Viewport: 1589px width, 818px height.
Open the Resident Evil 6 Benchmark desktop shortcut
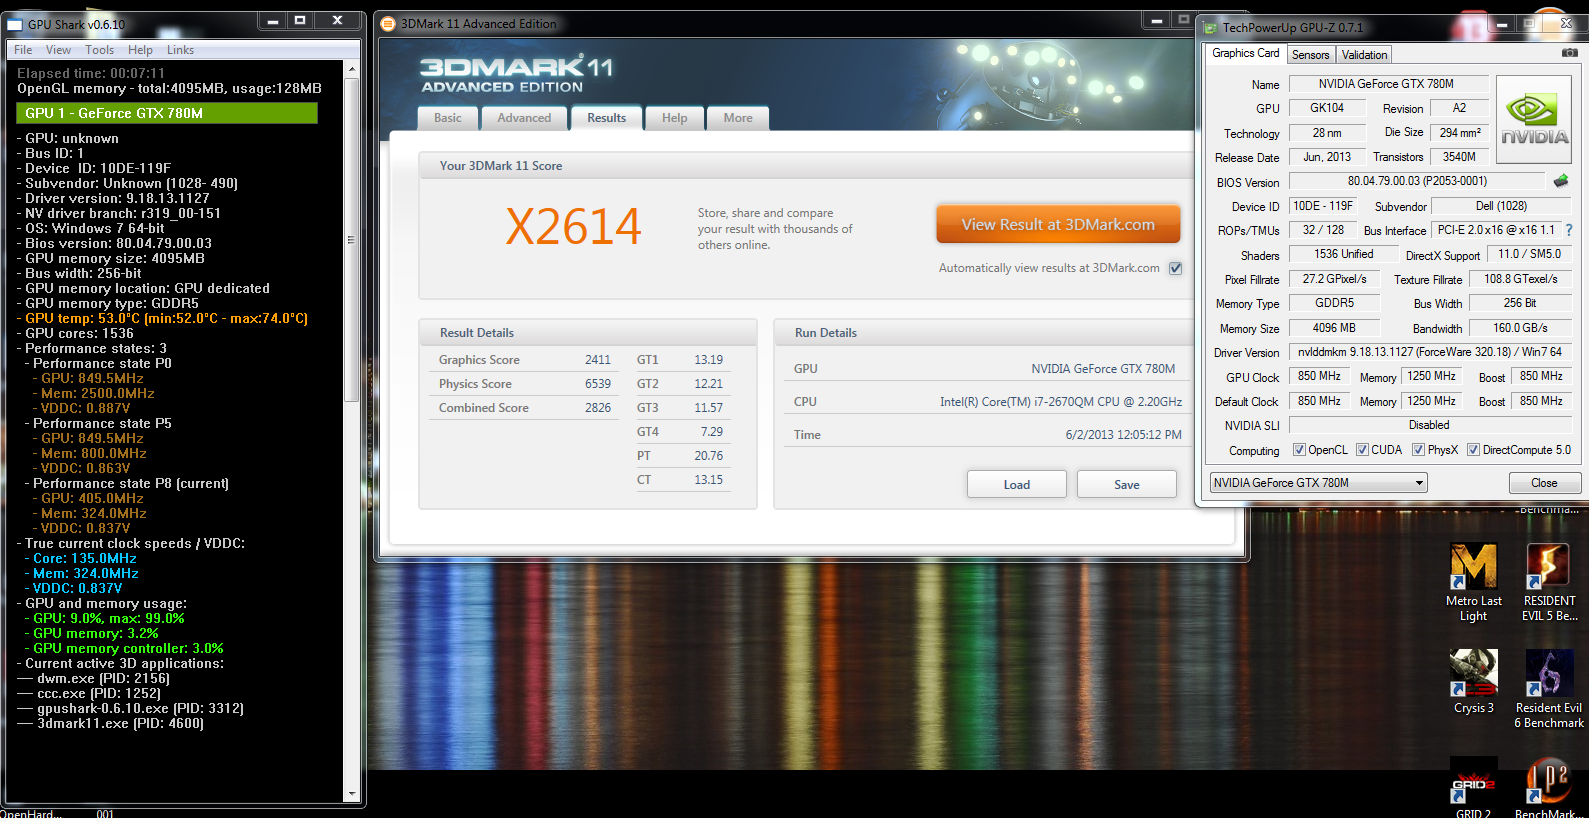pos(1549,689)
